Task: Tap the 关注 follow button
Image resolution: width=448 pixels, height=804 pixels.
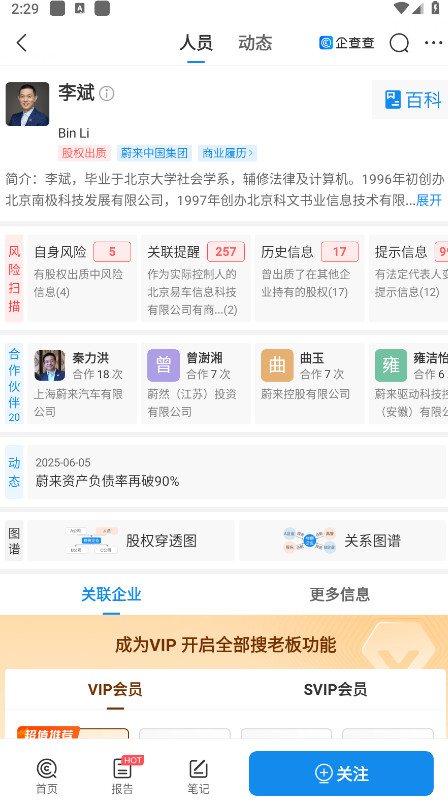Action: [x=341, y=773]
